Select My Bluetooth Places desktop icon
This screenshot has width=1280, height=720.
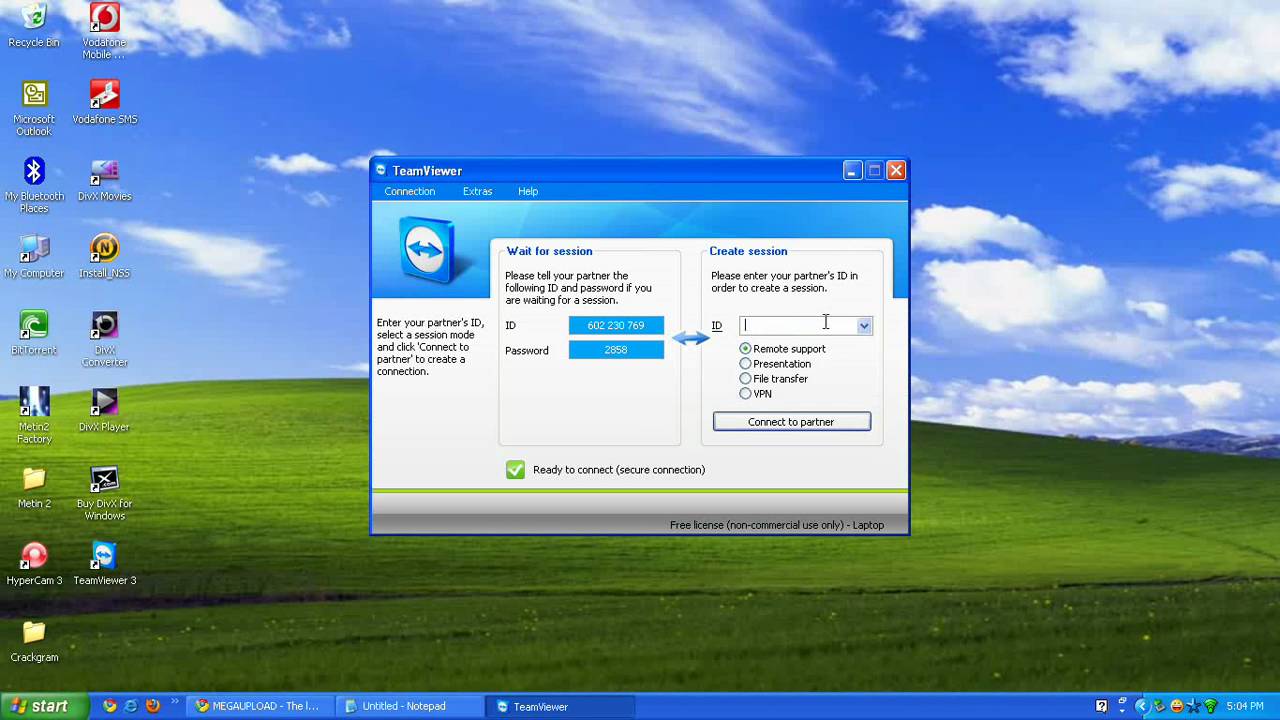(x=34, y=186)
